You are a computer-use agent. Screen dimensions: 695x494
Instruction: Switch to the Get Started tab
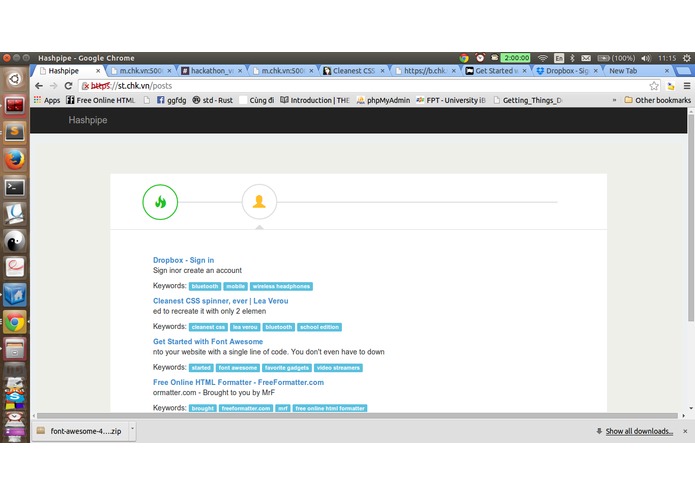click(x=496, y=71)
